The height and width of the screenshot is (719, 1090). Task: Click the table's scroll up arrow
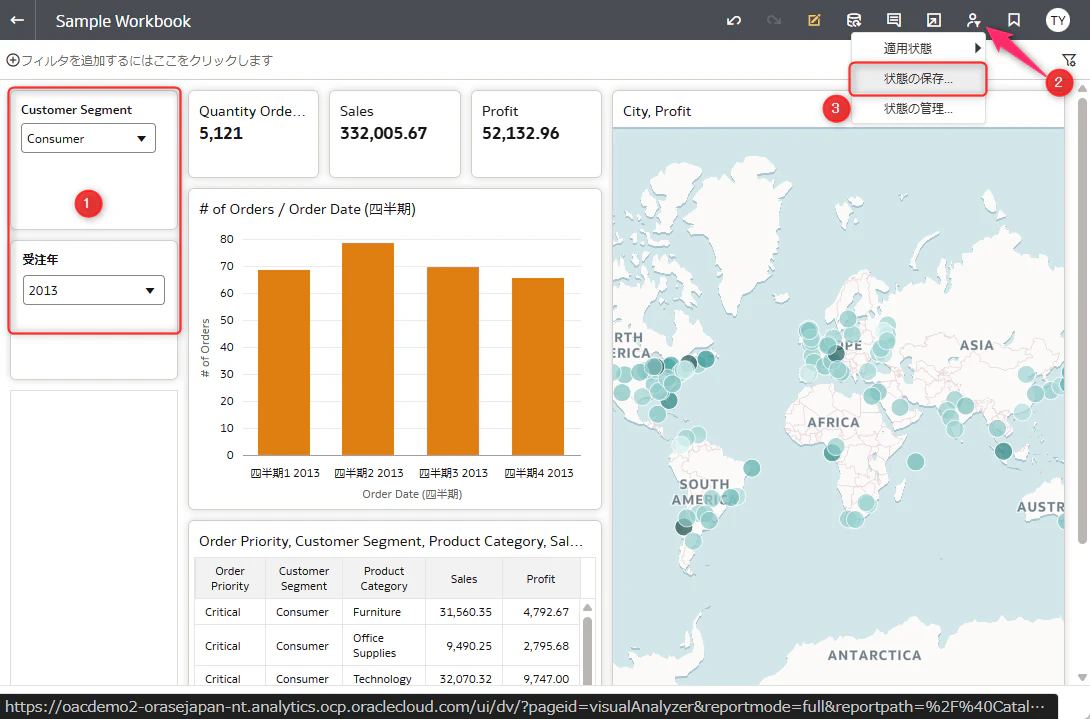coord(587,608)
